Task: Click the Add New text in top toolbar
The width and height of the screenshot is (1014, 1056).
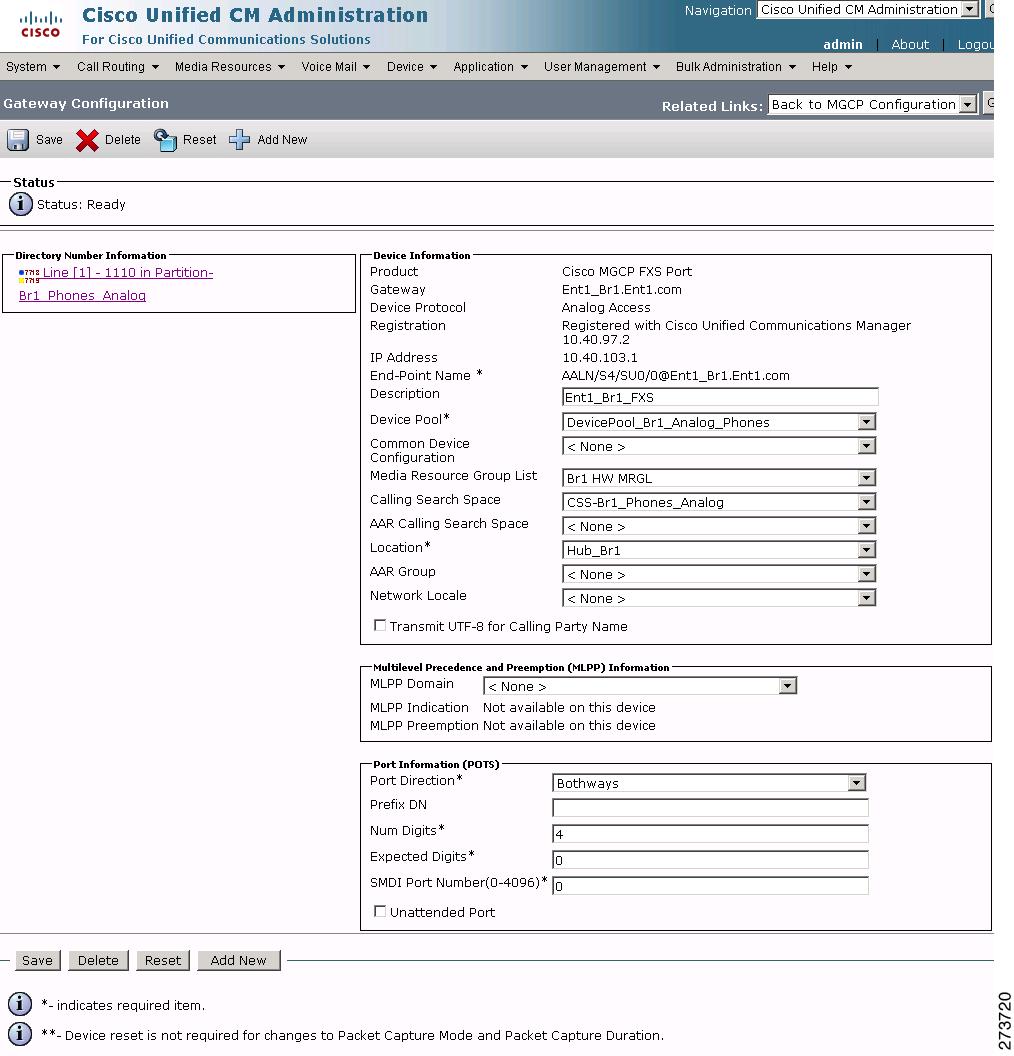Action: pos(282,139)
